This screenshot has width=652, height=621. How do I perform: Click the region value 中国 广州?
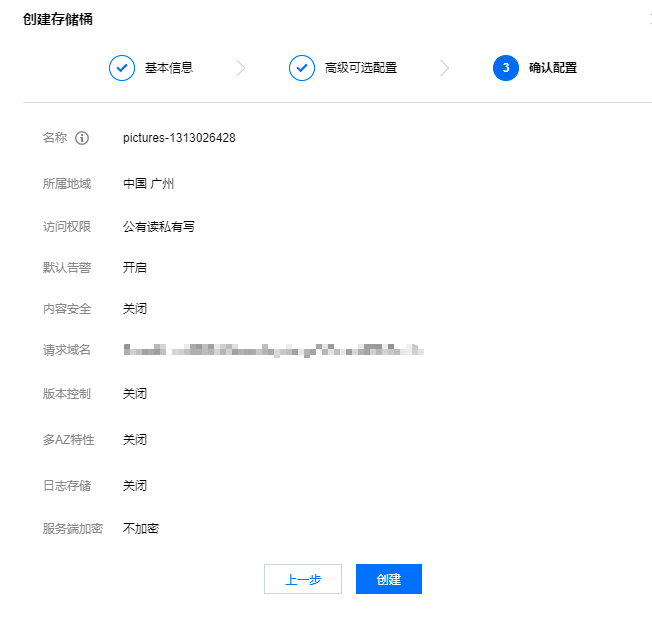[x=149, y=184]
